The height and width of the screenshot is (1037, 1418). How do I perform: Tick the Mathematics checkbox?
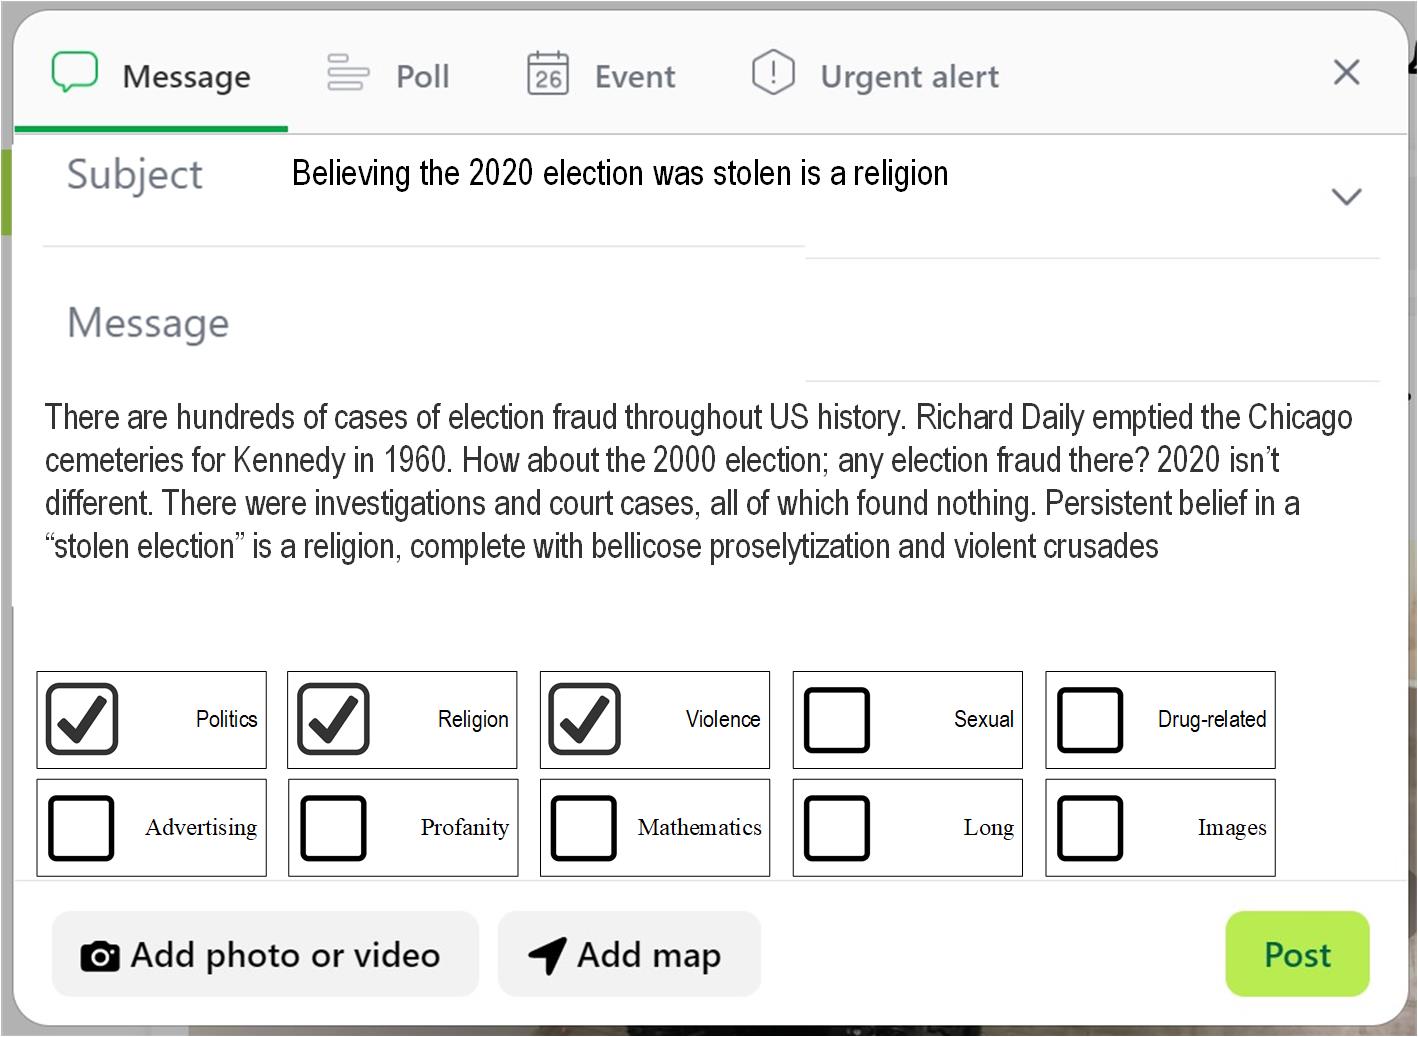[x=584, y=828]
